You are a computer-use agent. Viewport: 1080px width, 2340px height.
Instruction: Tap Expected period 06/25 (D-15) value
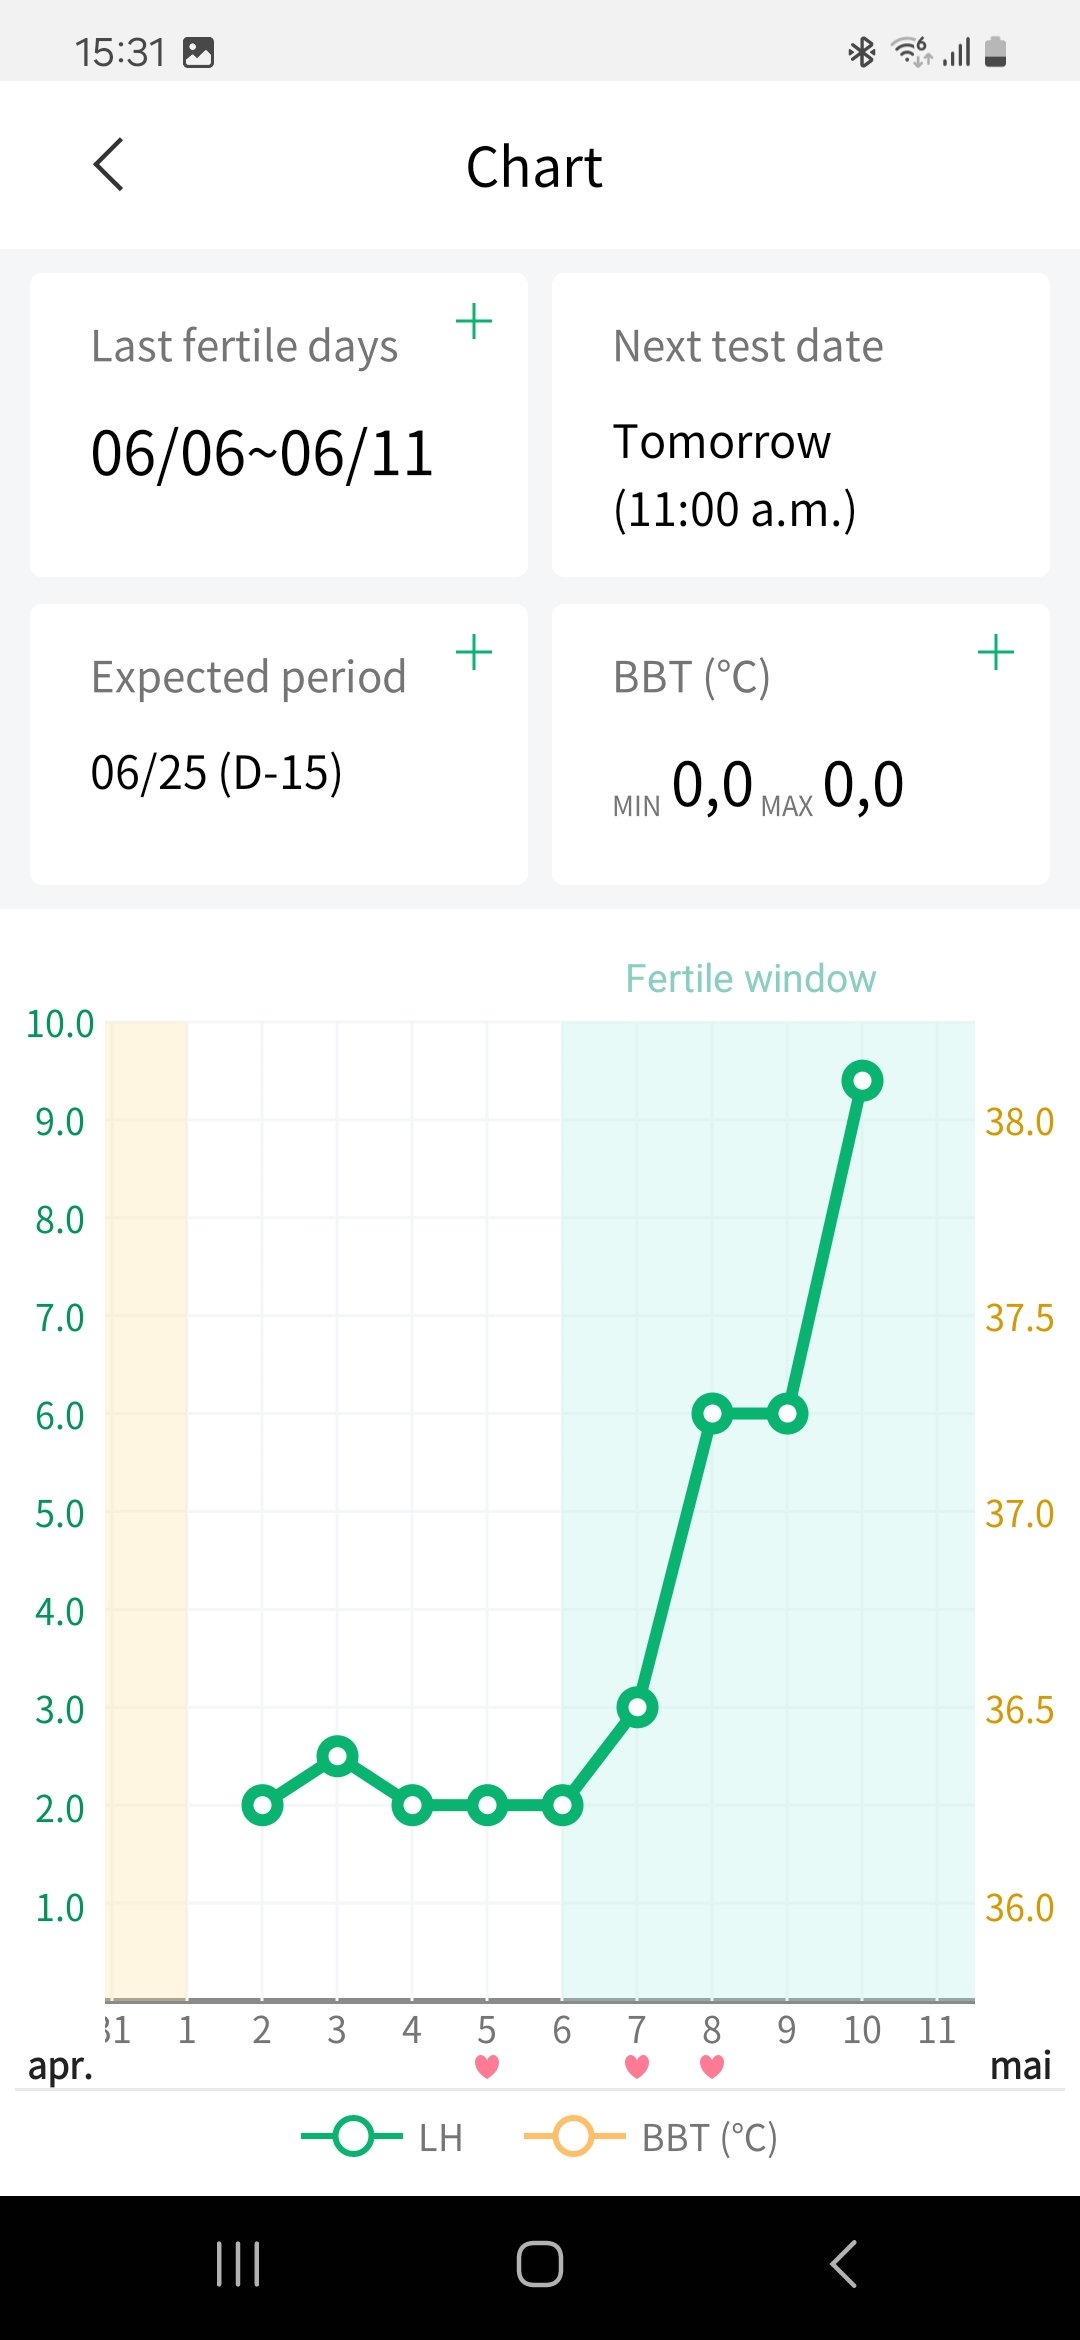pos(217,773)
